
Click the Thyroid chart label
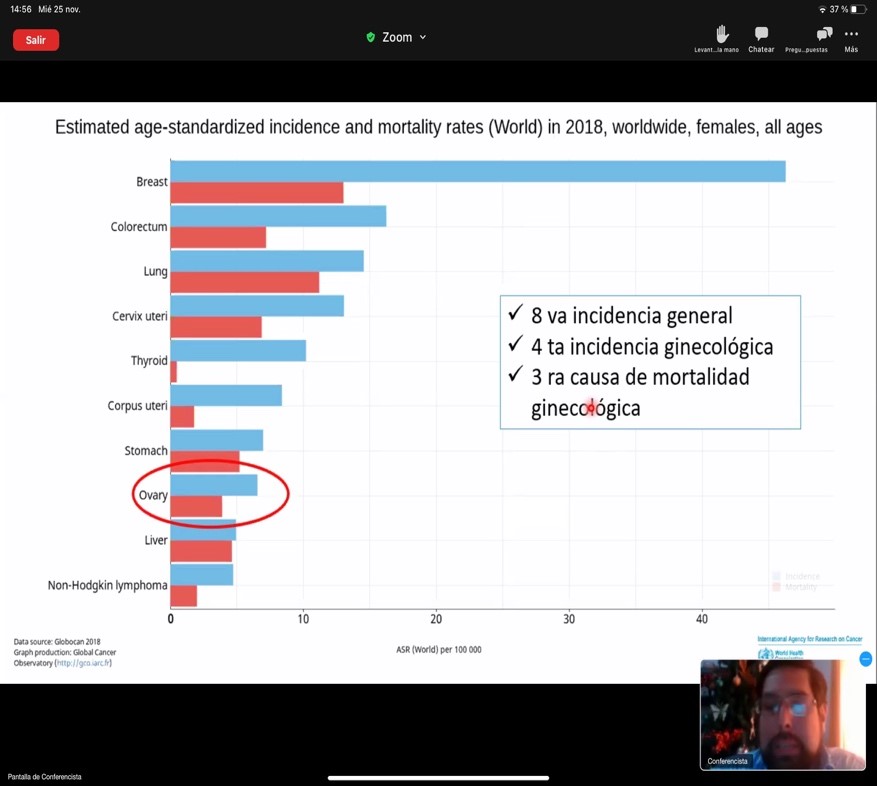pyautogui.click(x=149, y=361)
